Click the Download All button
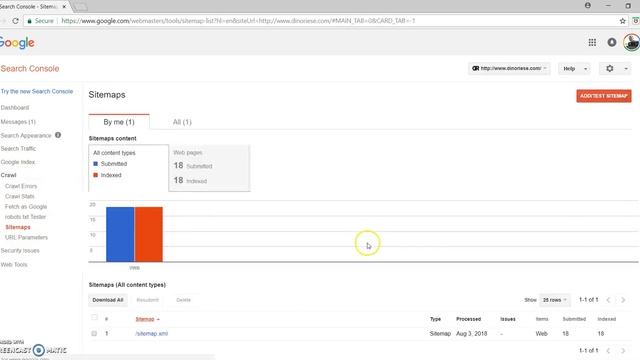The width and height of the screenshot is (640, 360). tap(108, 300)
